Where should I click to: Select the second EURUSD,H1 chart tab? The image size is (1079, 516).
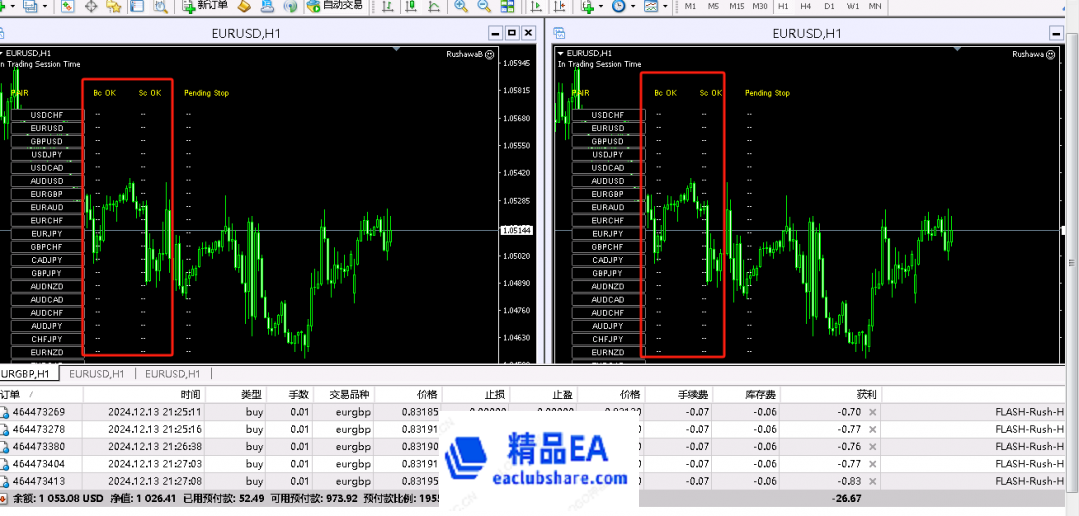click(173, 374)
